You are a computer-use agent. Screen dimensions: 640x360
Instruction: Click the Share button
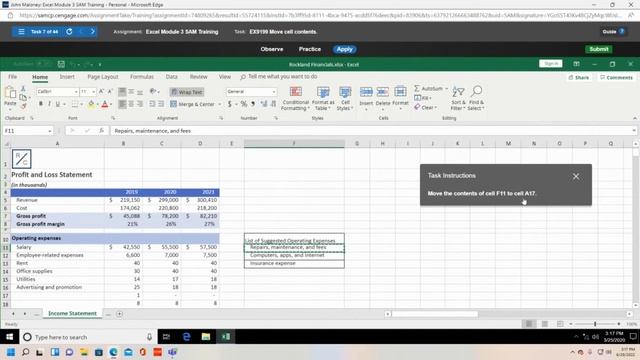[x=578, y=78]
